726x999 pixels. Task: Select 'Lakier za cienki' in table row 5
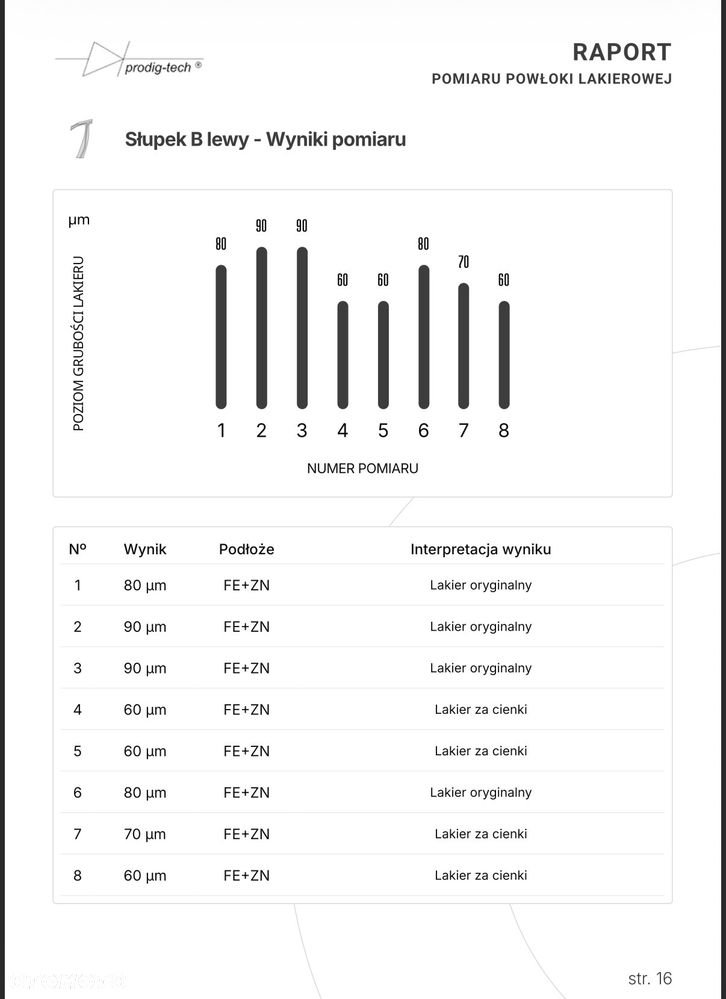pos(480,751)
